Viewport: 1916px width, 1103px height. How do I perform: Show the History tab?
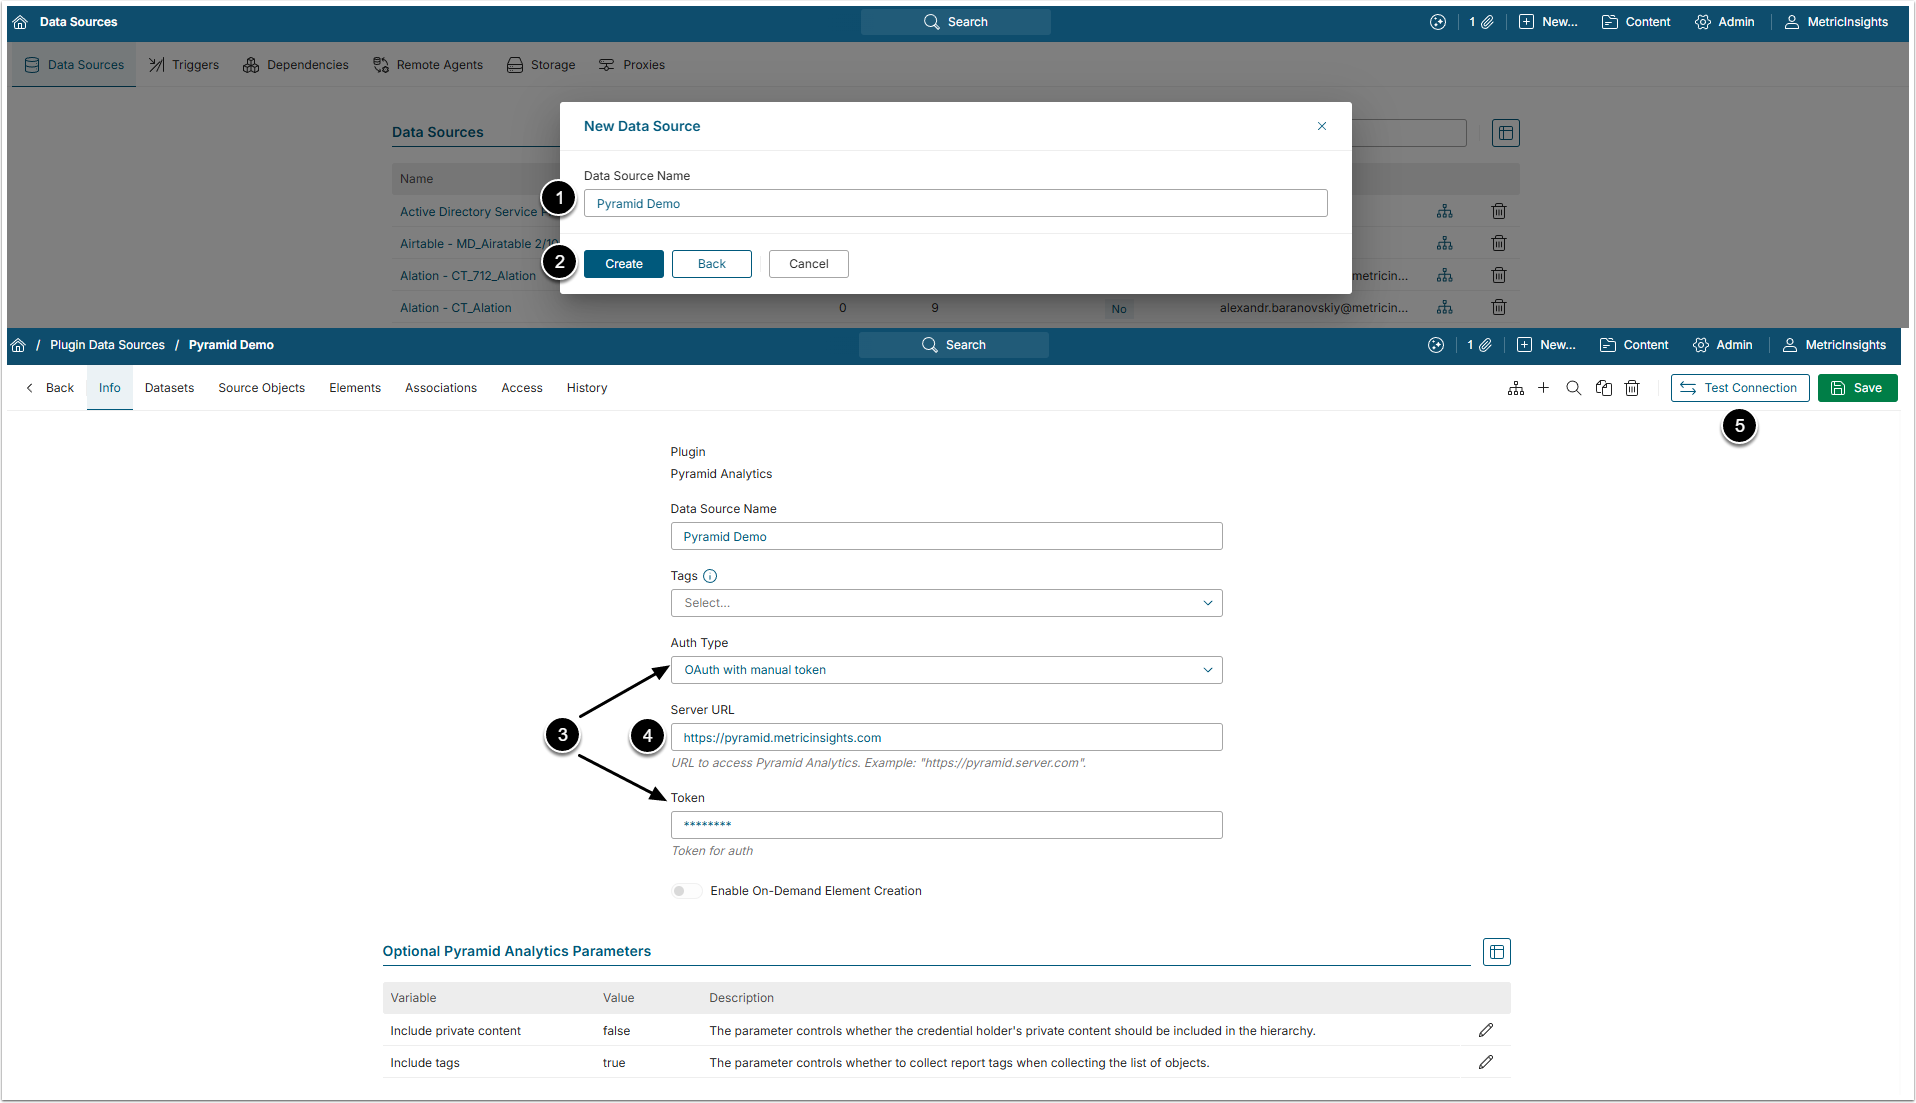(x=587, y=388)
